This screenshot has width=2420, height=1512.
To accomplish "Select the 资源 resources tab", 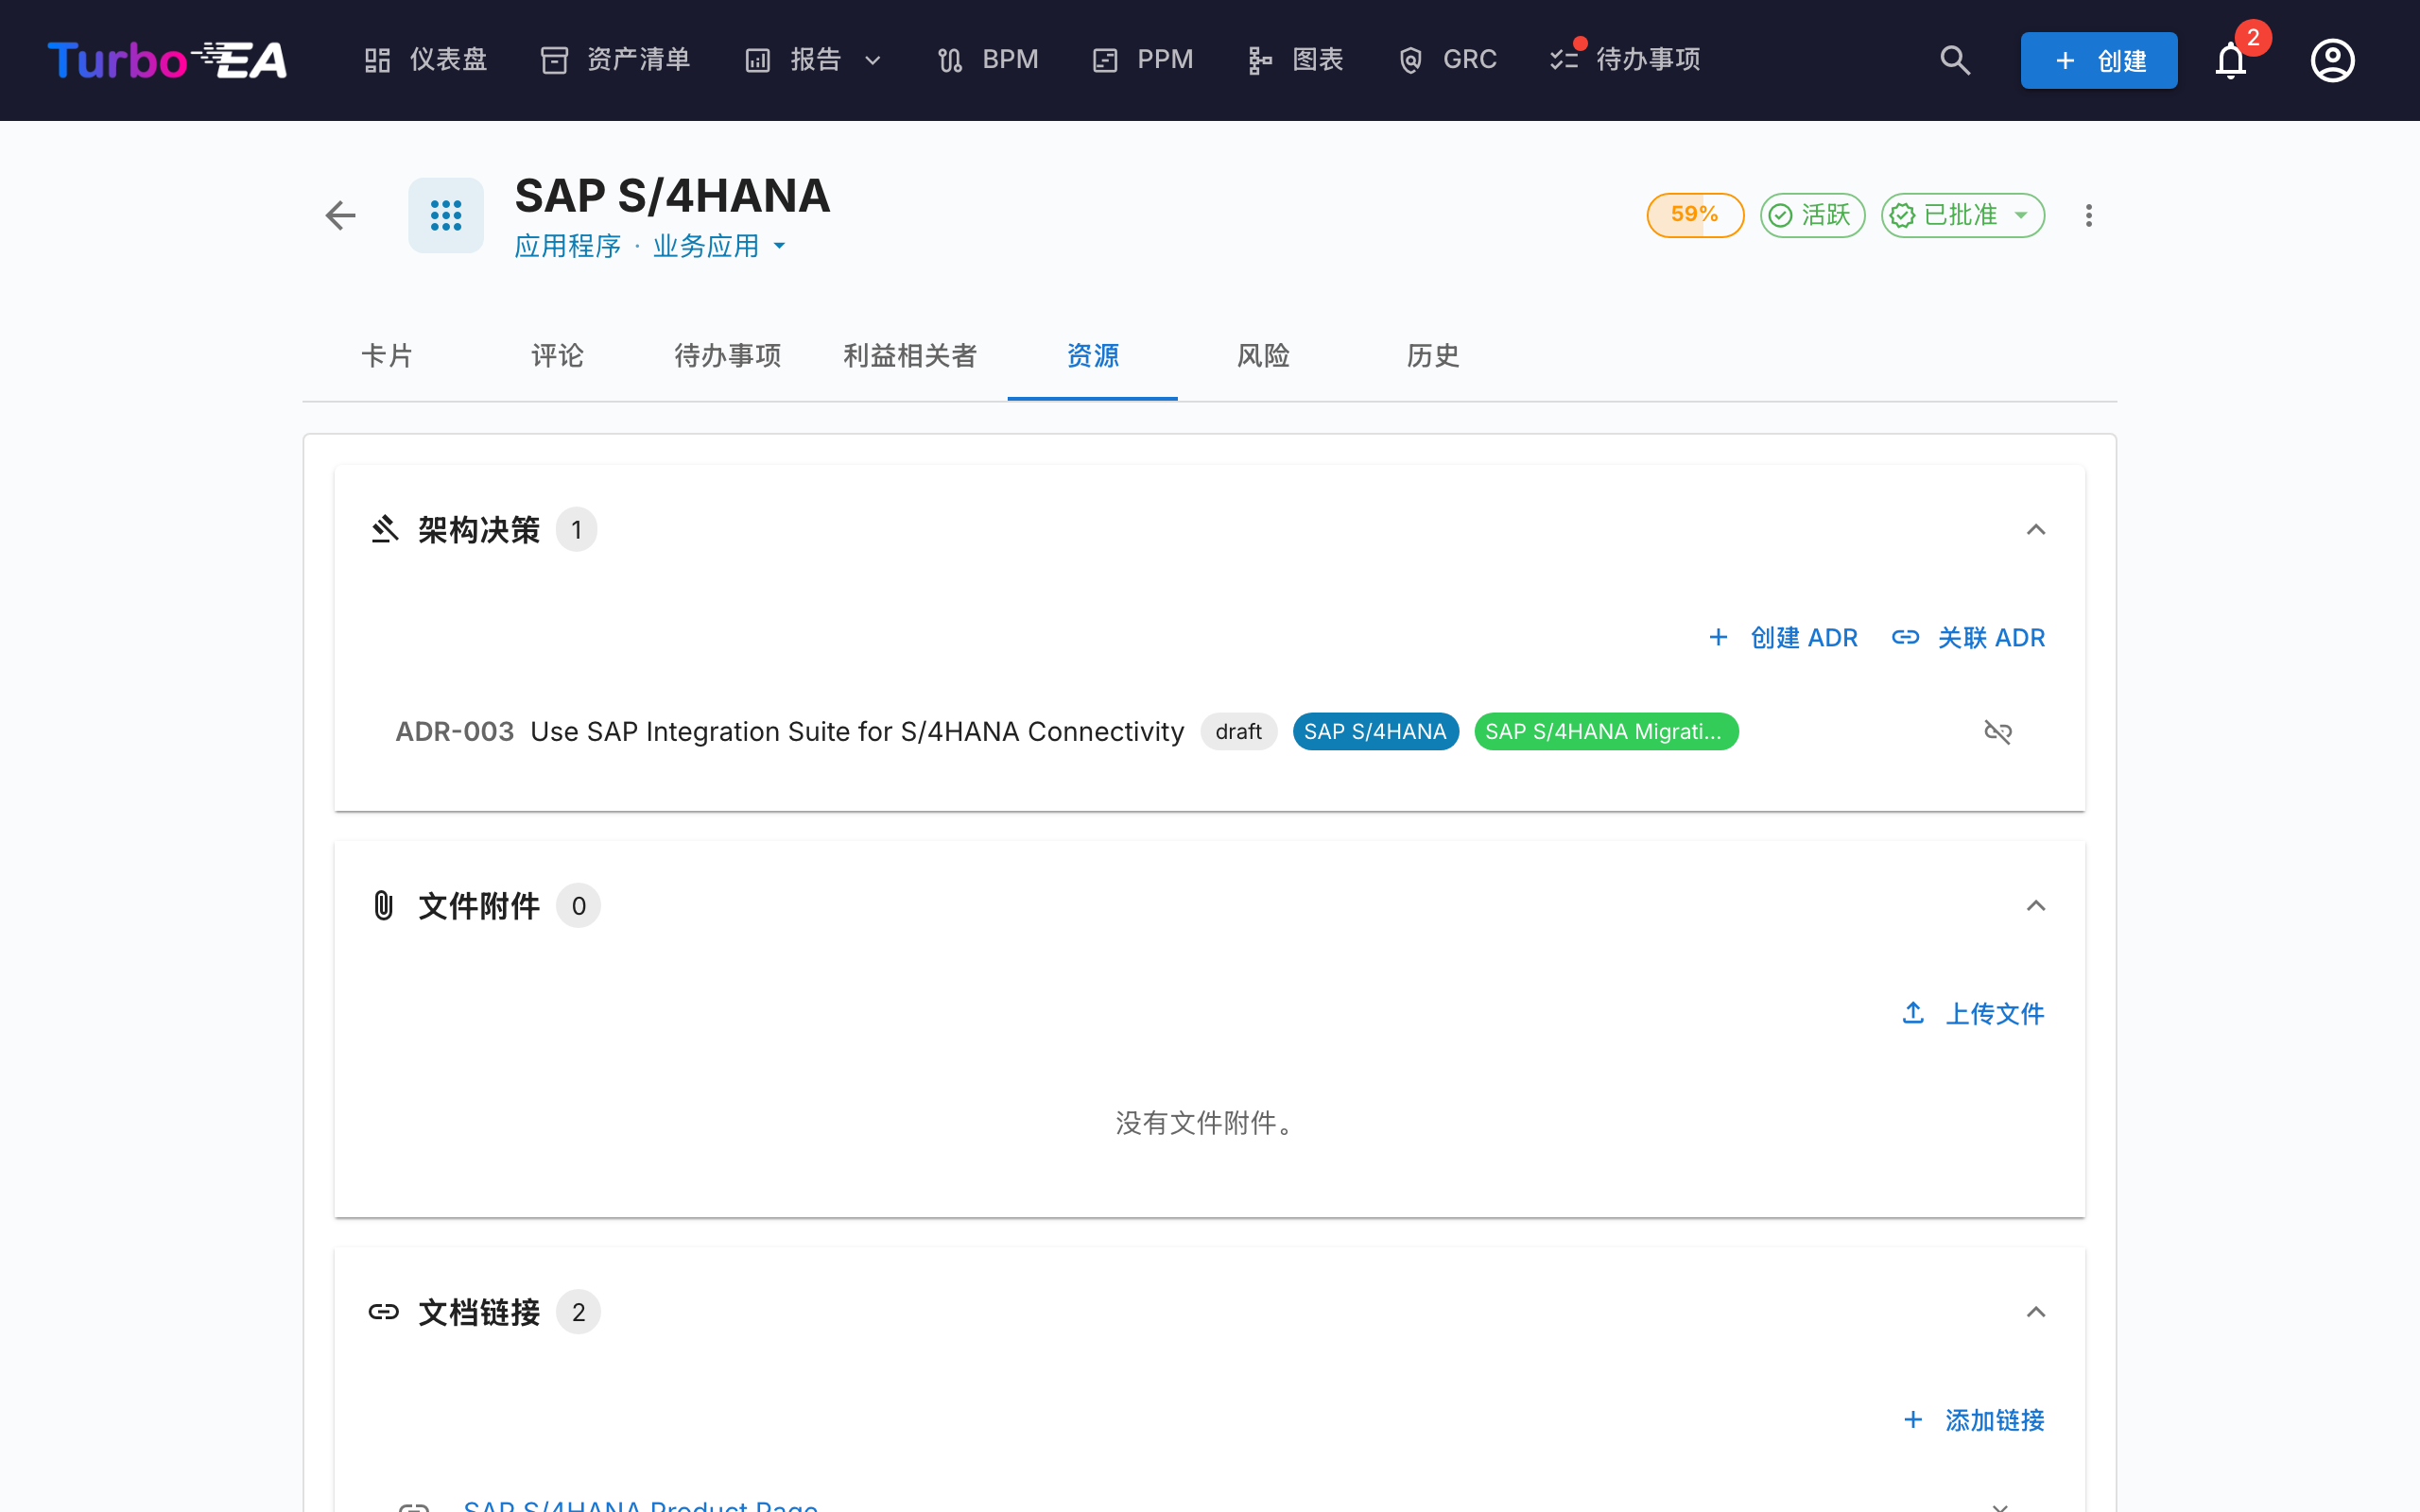I will [x=1092, y=356].
